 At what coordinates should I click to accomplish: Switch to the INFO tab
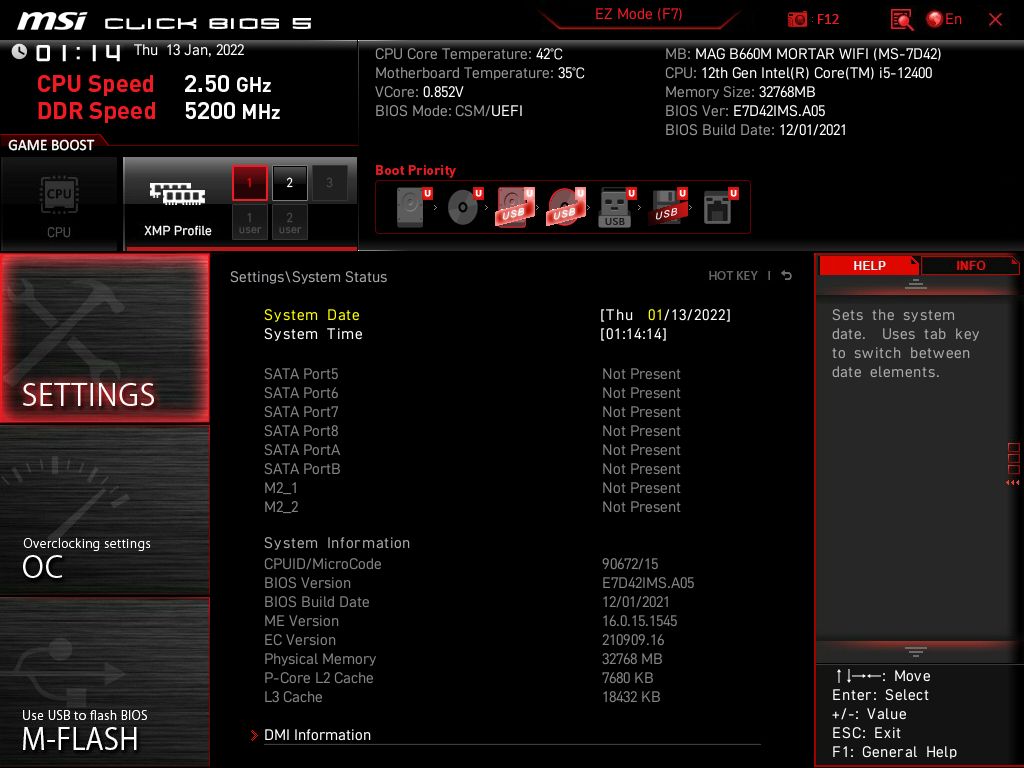(970, 265)
